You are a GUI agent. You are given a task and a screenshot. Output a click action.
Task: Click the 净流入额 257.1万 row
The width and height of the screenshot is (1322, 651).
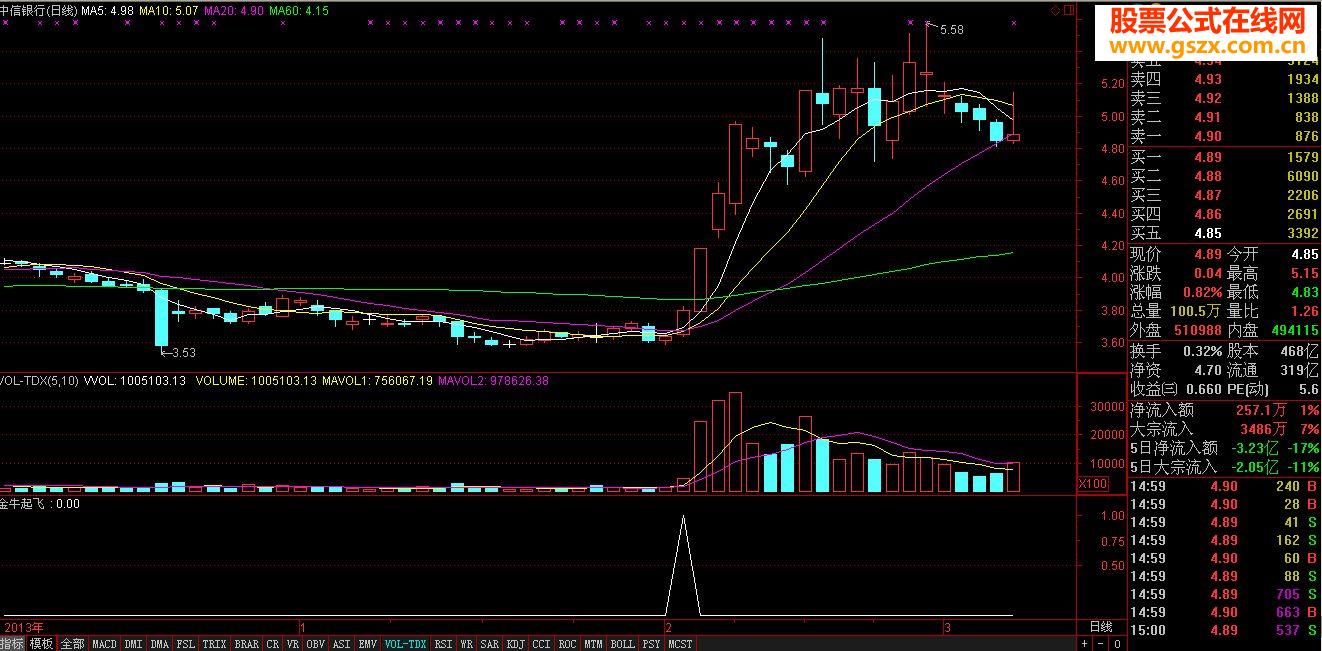(x=1224, y=409)
